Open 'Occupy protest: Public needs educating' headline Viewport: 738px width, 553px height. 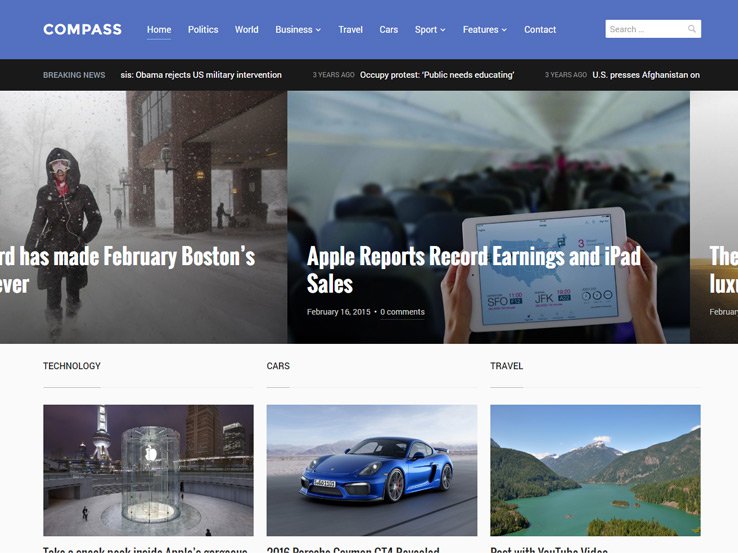[437, 75]
